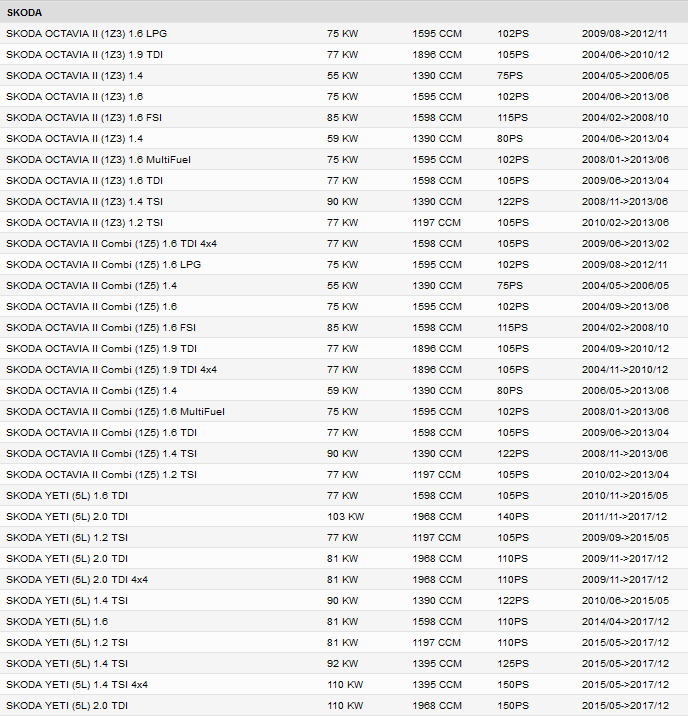Click 115PS in the (1Z3) 1.6 FSI row
688x716 pixels.
click(512, 118)
